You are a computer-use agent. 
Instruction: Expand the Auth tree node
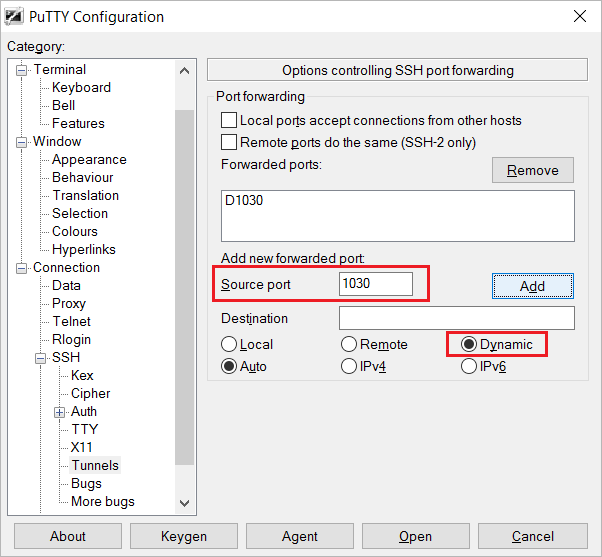pos(59,413)
